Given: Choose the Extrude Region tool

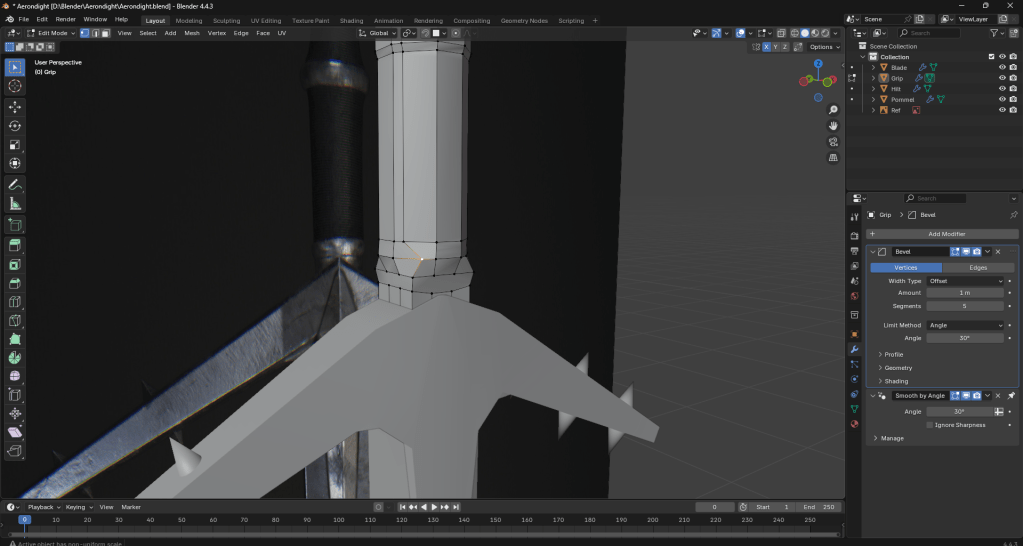Looking at the screenshot, I should click(15, 245).
